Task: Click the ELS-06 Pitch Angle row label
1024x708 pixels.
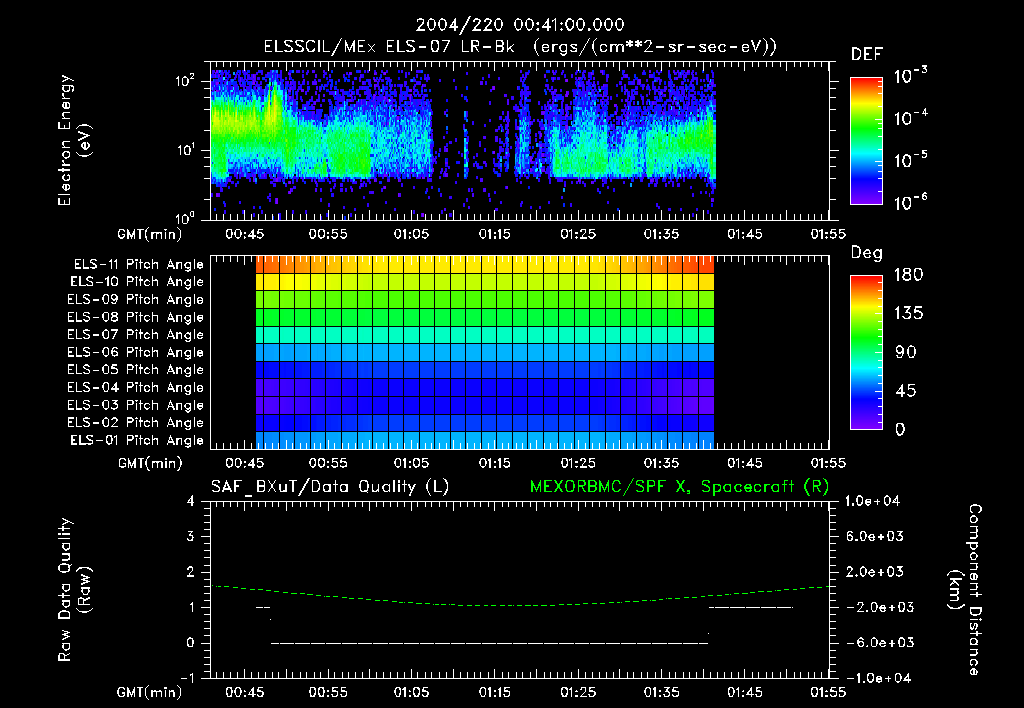Action: [x=135, y=353]
